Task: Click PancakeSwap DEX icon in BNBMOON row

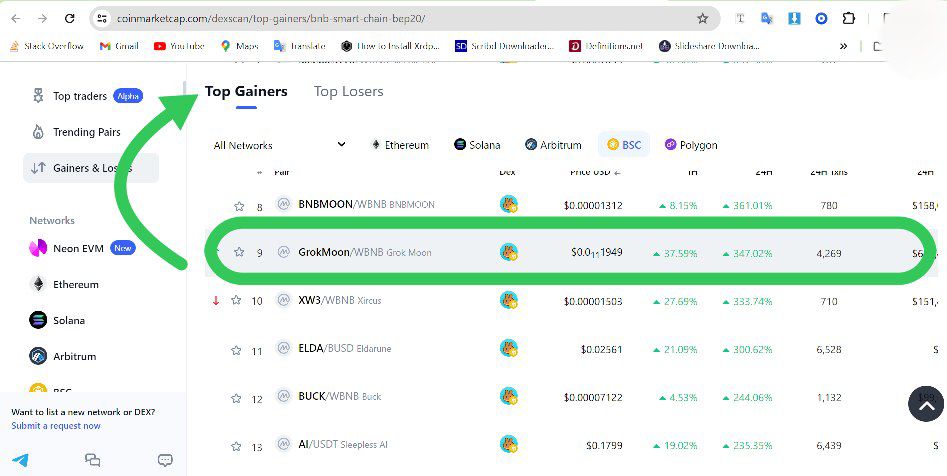Action: click(x=509, y=204)
